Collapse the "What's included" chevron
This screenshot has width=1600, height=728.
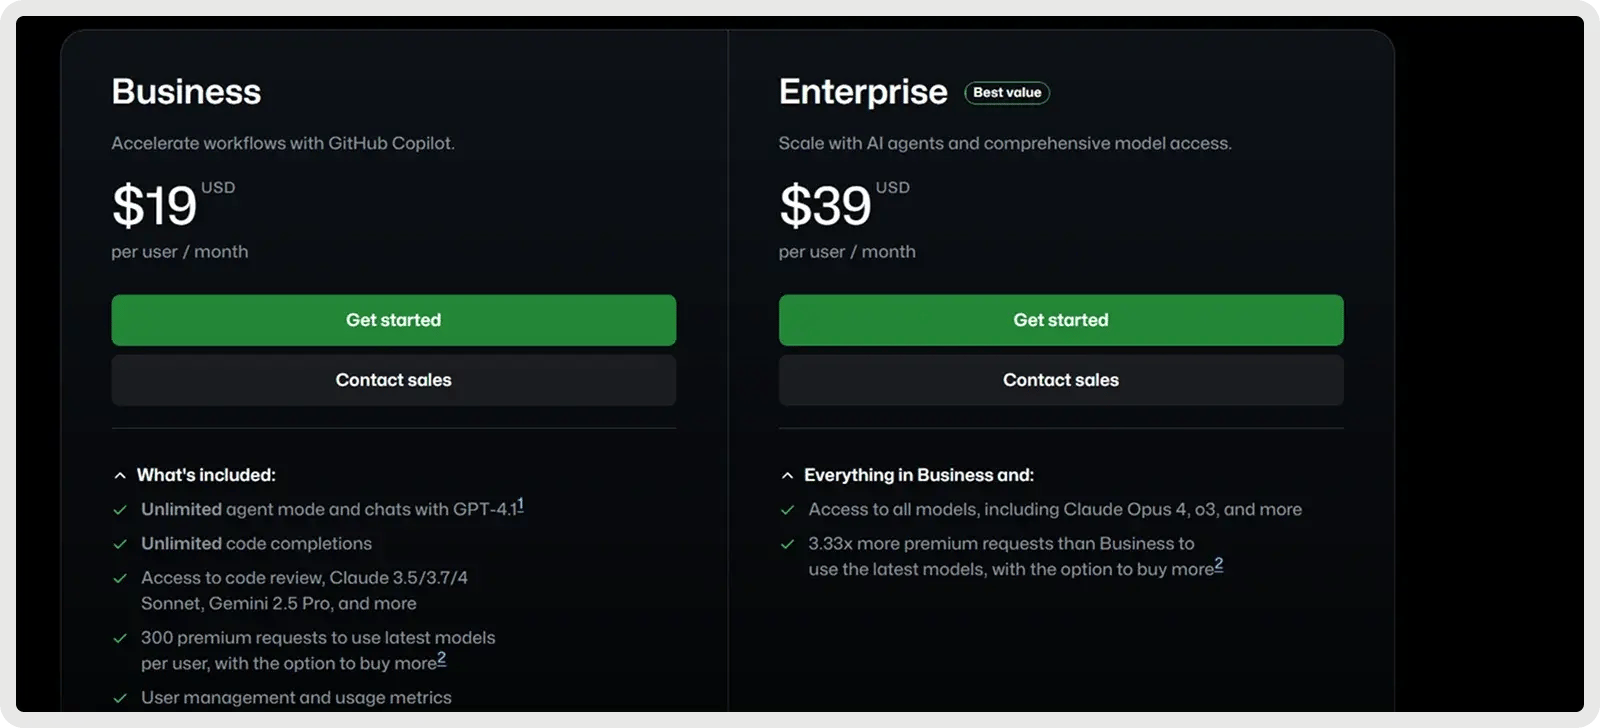point(120,476)
